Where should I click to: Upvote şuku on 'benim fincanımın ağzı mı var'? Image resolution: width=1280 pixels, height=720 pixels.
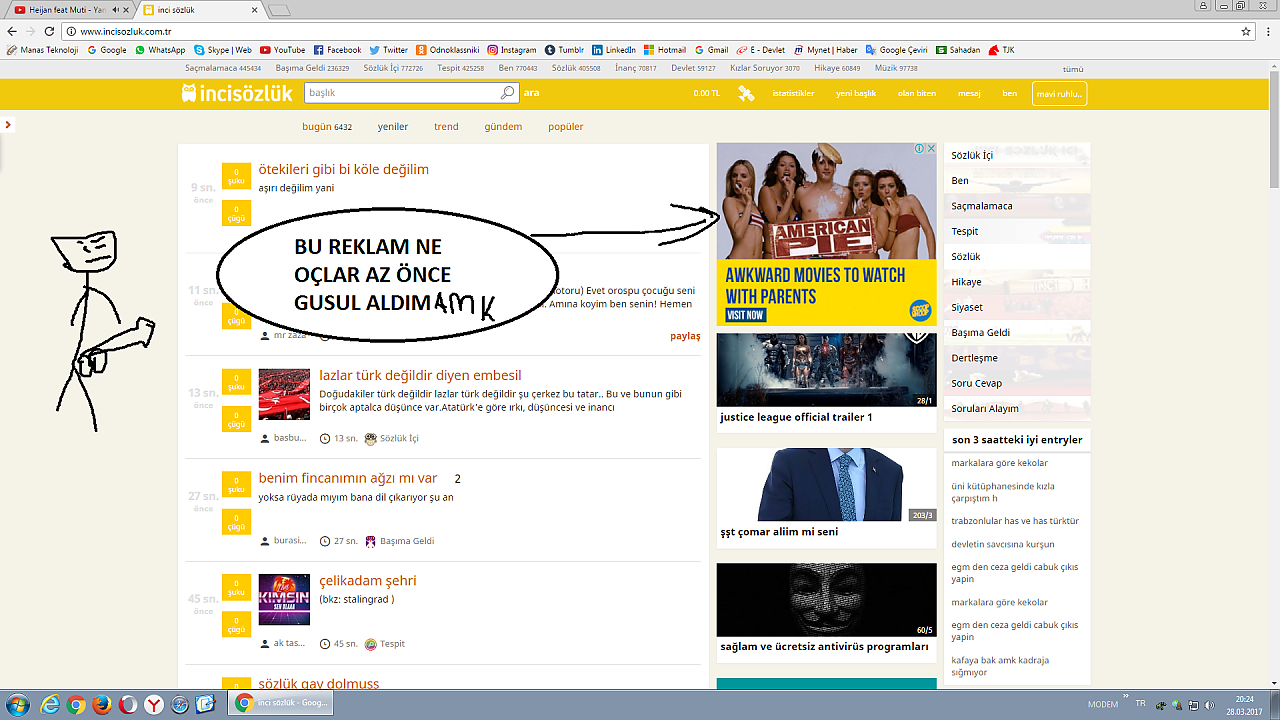(x=236, y=484)
